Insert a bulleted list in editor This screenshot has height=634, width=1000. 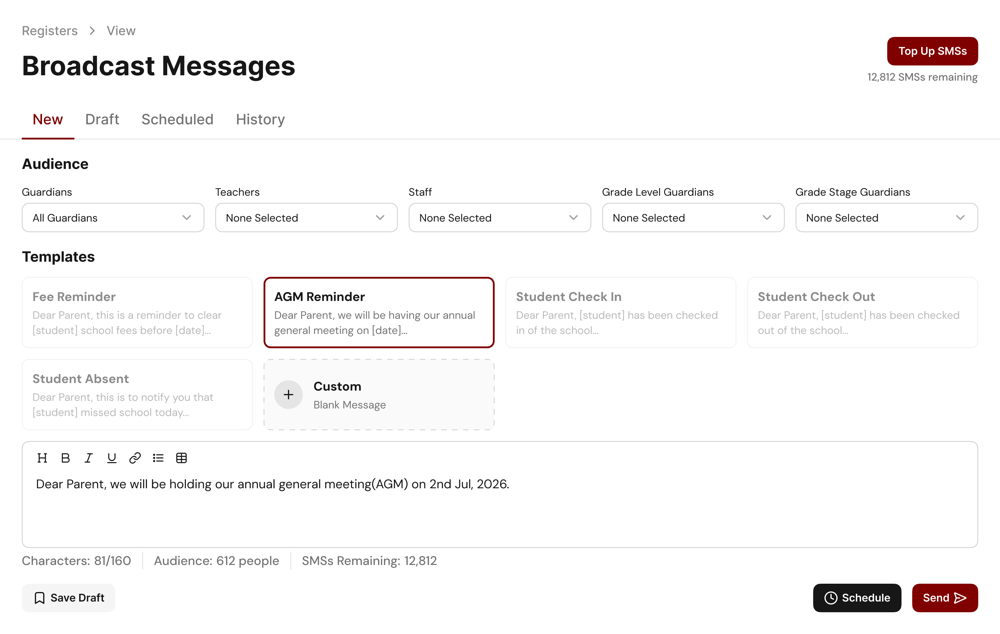point(158,458)
